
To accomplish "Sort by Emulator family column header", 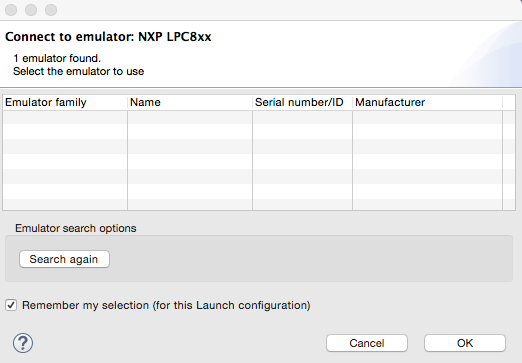I will coord(65,102).
